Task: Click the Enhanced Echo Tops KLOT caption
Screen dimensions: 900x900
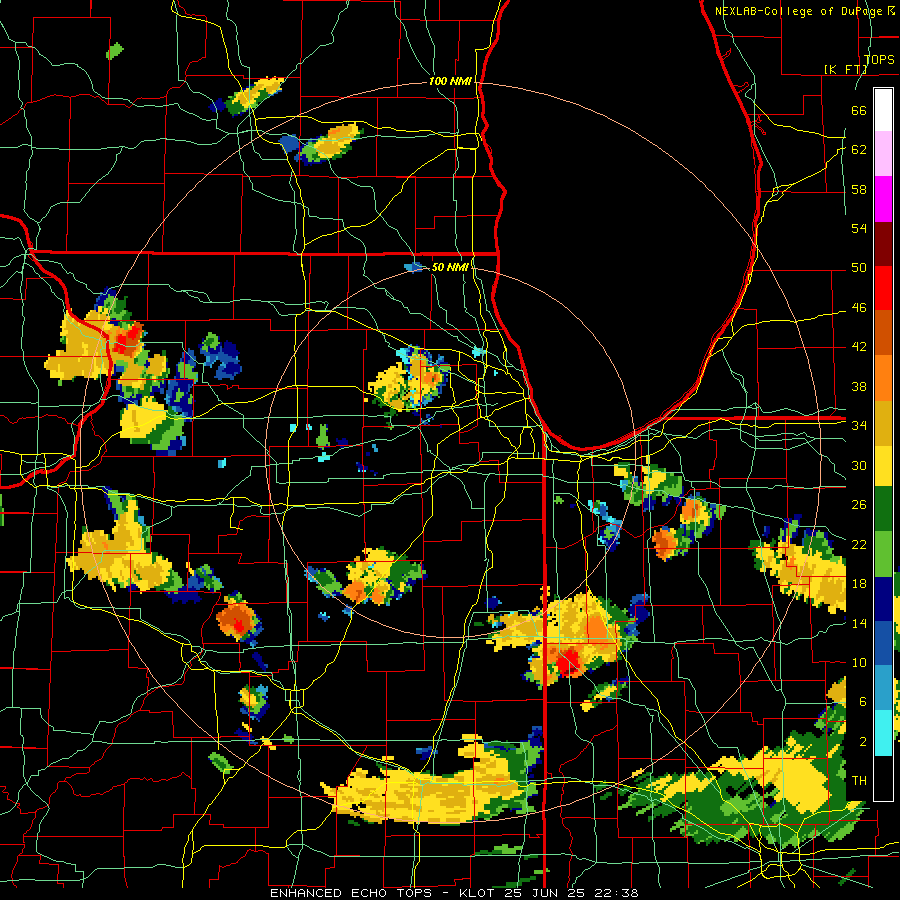Action: (x=454, y=893)
